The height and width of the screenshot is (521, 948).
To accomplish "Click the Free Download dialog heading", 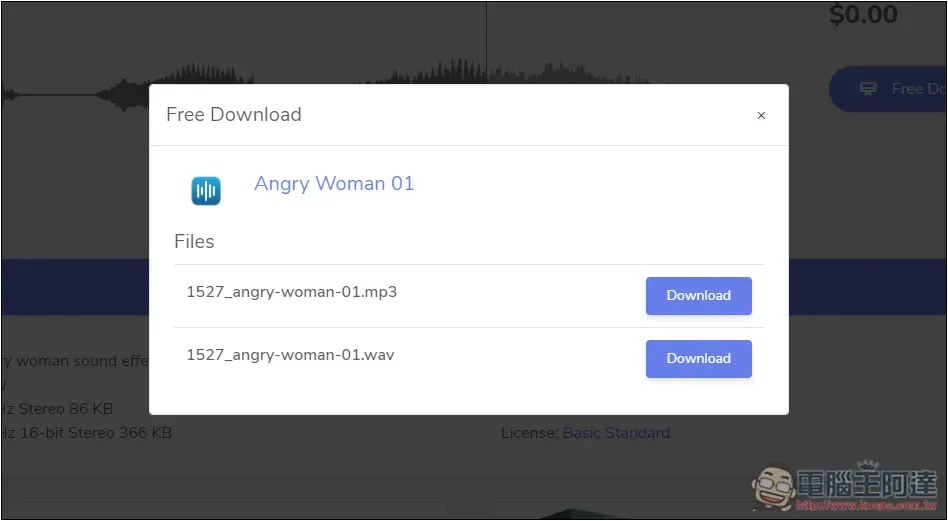I will point(233,114).
